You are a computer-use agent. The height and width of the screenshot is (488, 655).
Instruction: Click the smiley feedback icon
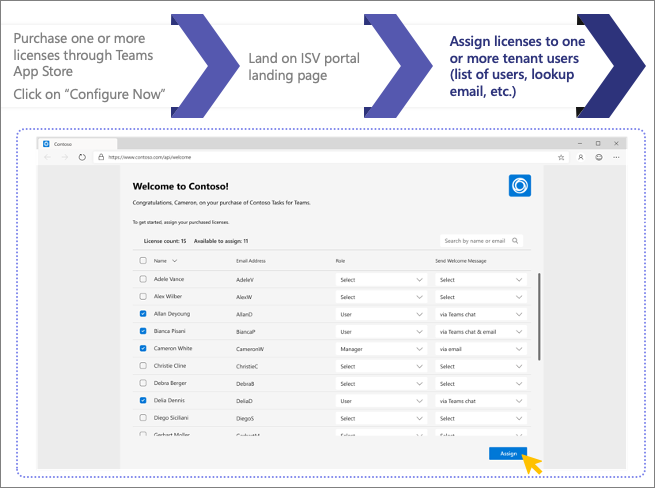[599, 157]
